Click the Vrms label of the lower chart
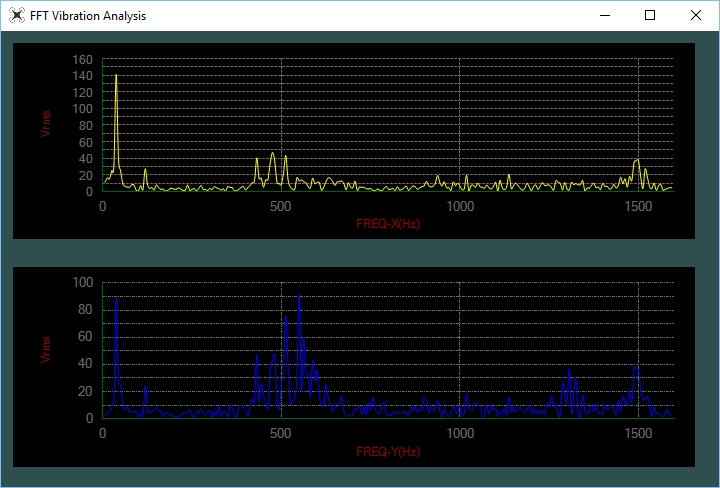The width and height of the screenshot is (720, 488). [45, 350]
